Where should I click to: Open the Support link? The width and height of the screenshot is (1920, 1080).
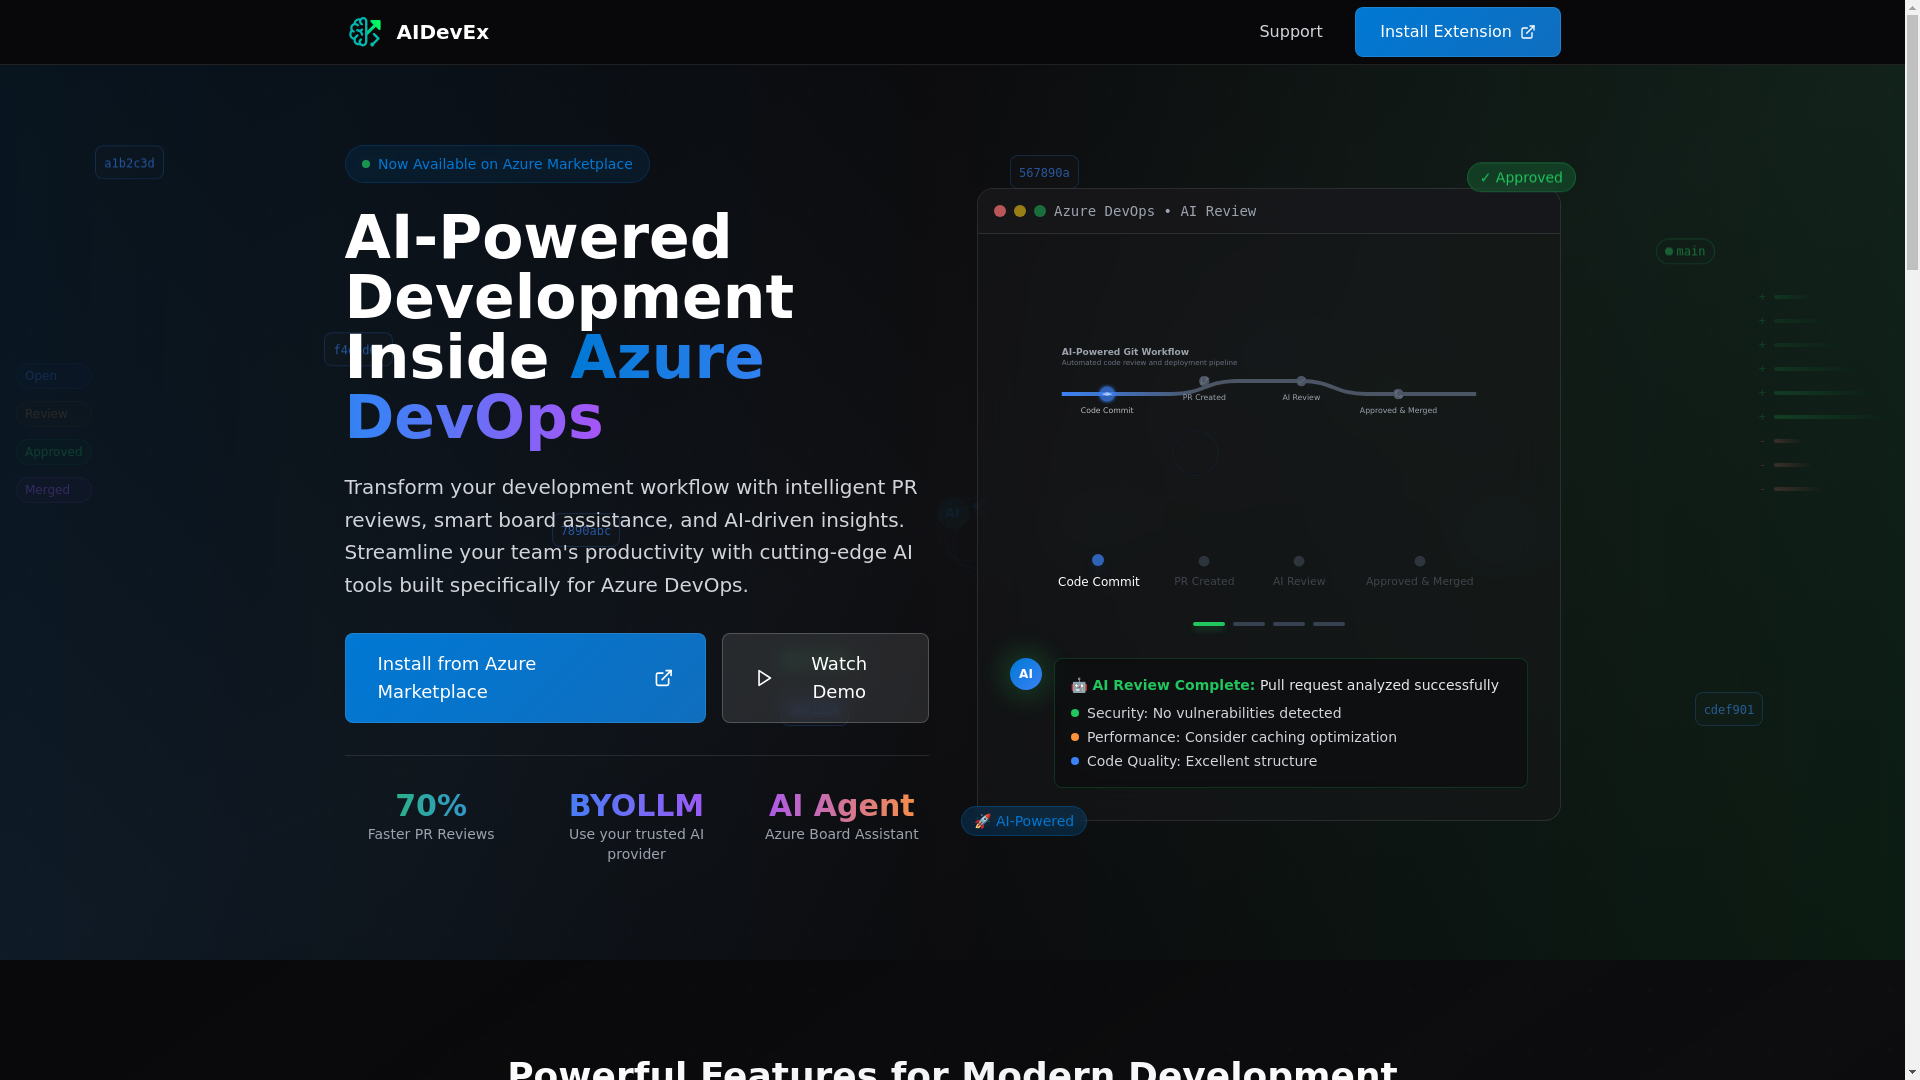click(1290, 32)
